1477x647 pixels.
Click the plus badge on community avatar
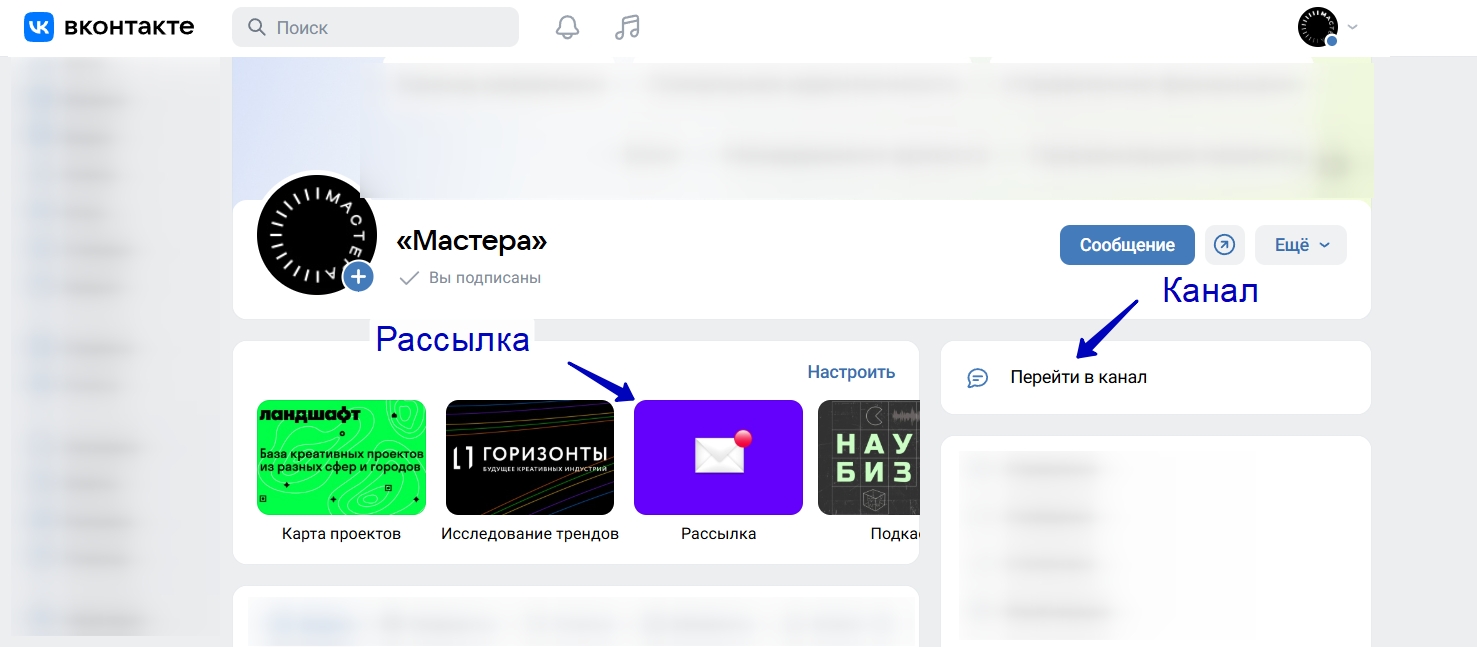point(358,277)
